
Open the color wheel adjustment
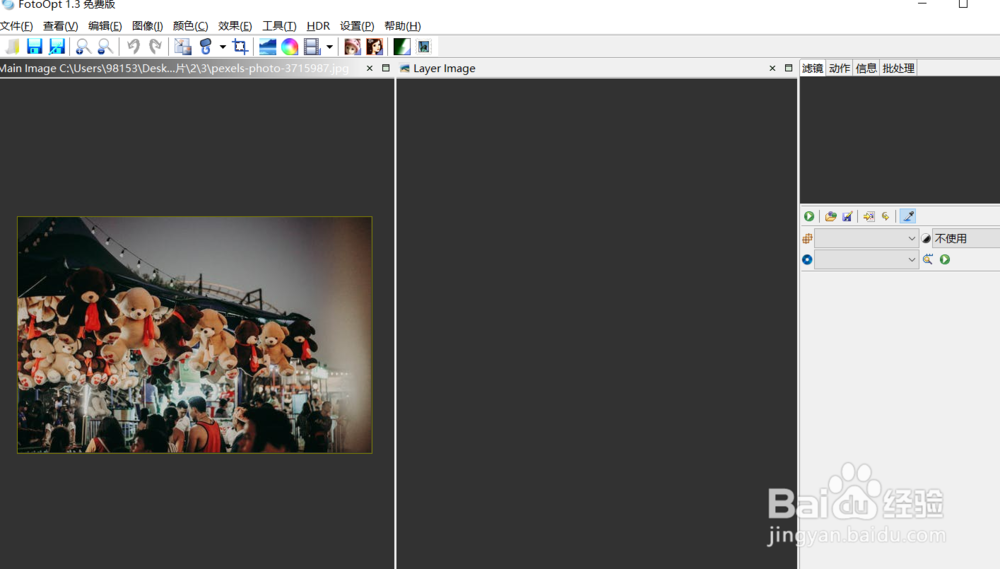point(290,47)
